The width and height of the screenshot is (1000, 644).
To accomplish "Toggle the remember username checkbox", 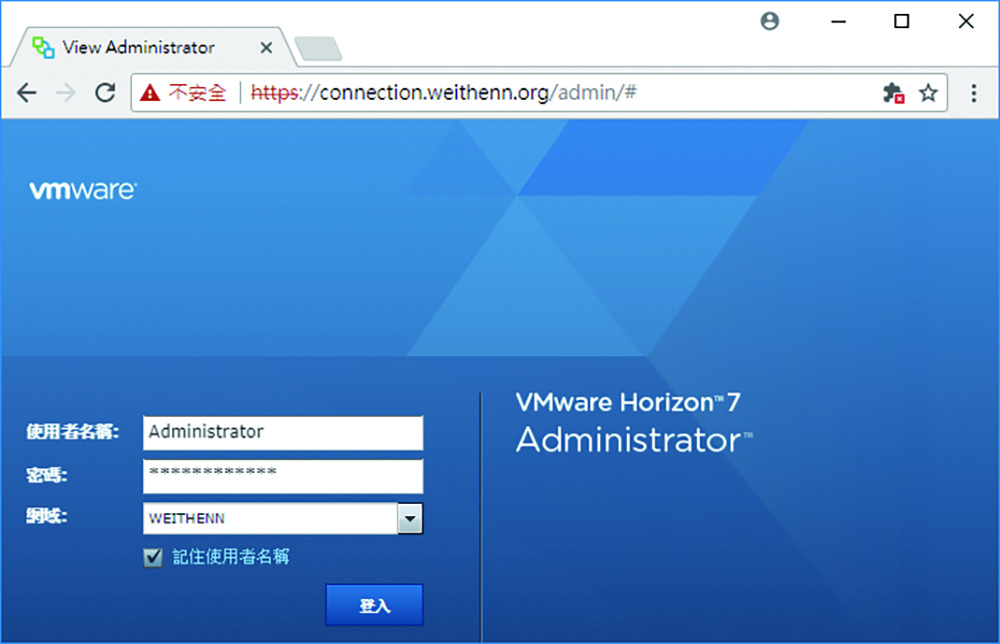I will (153, 557).
